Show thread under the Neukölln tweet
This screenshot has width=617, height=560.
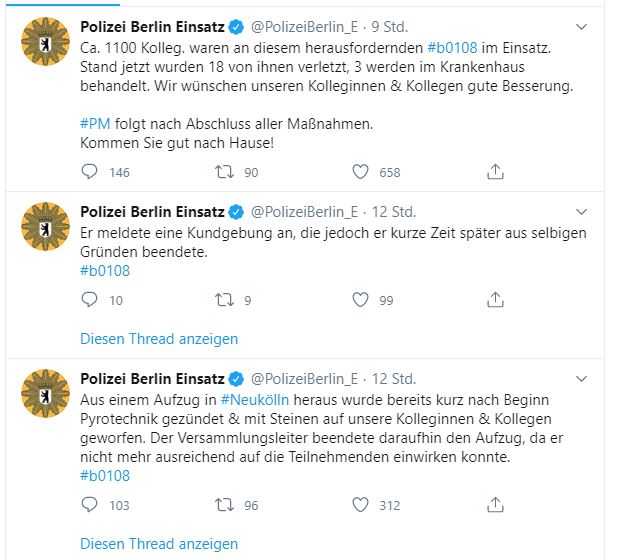159,544
